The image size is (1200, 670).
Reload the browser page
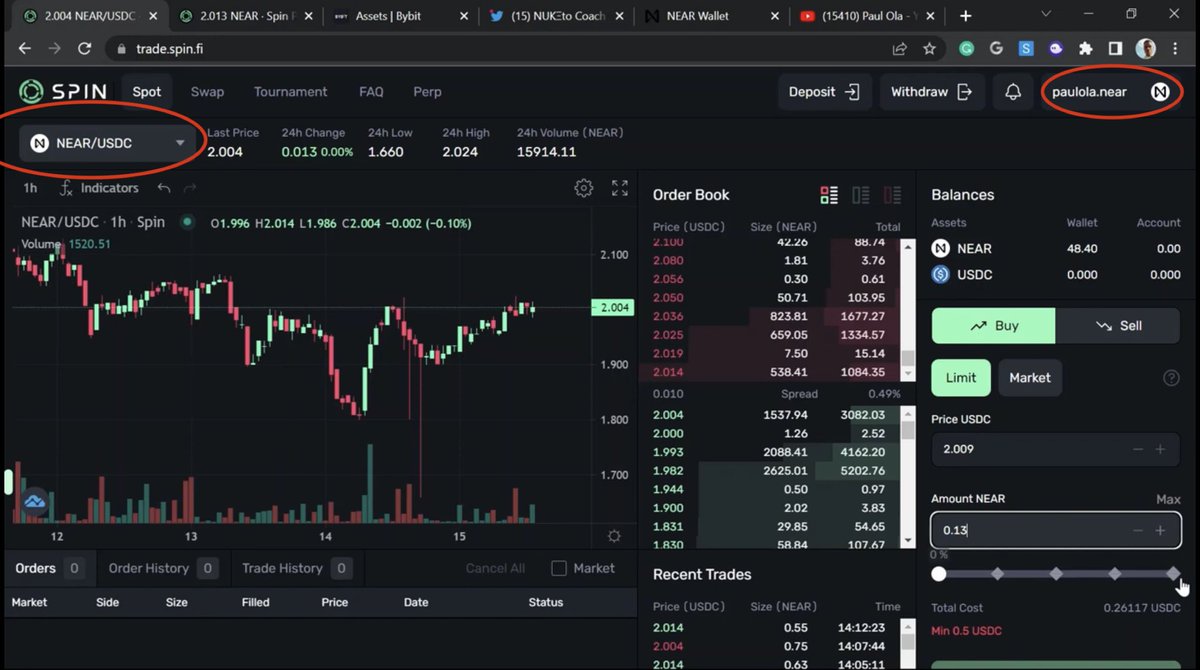[85, 48]
